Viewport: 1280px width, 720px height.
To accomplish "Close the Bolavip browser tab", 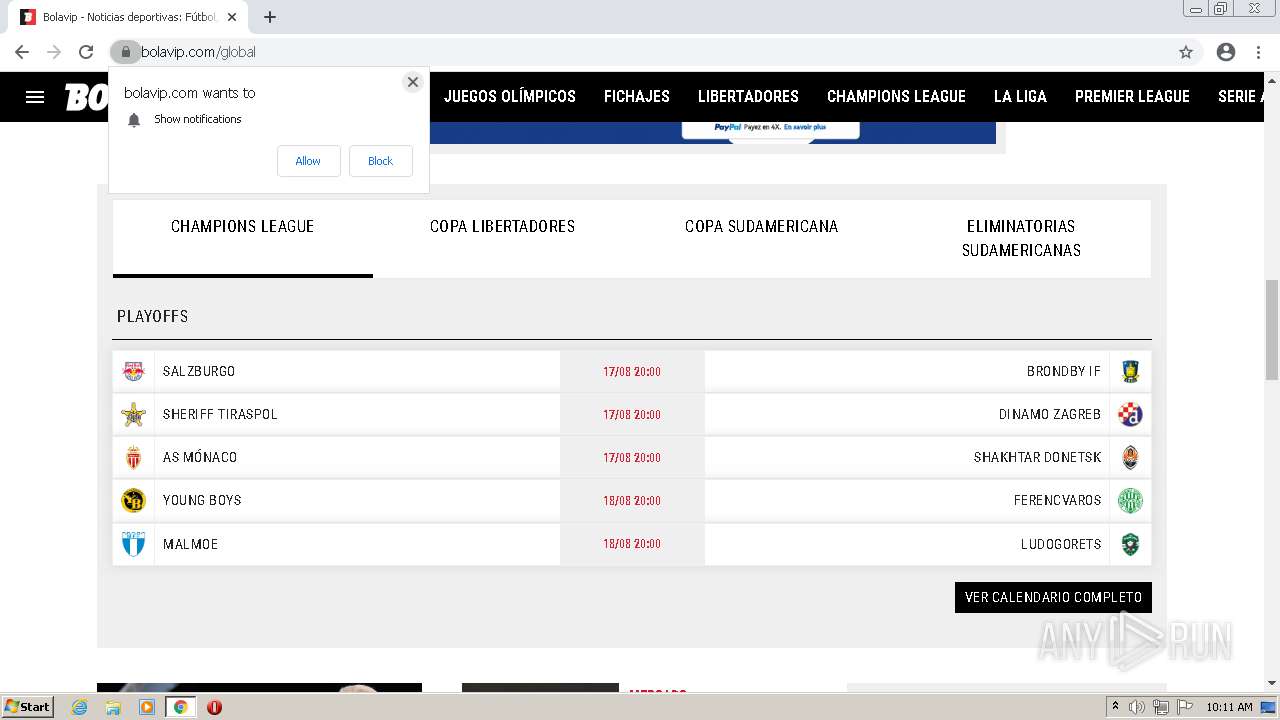I will tap(232, 17).
